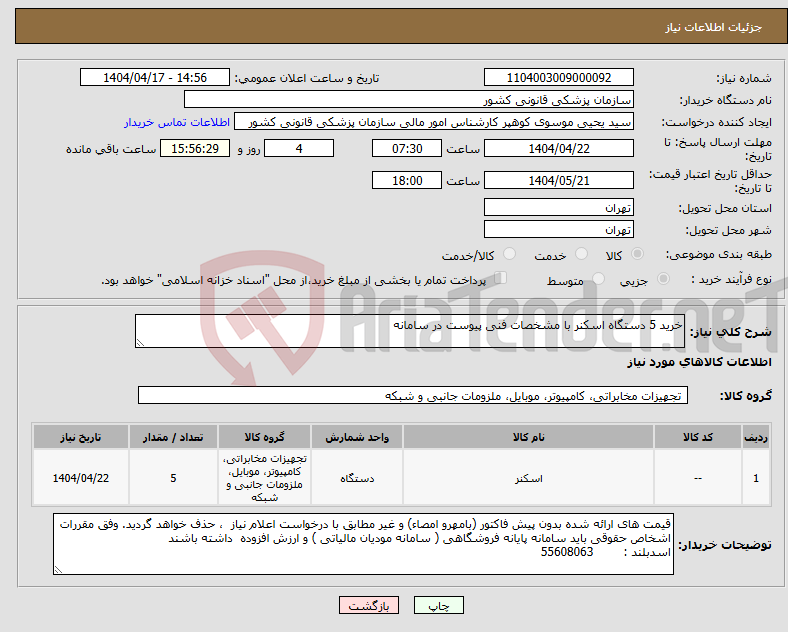788x632 pixels.
Task: Click the row number 1 cell
Action: (x=755, y=478)
